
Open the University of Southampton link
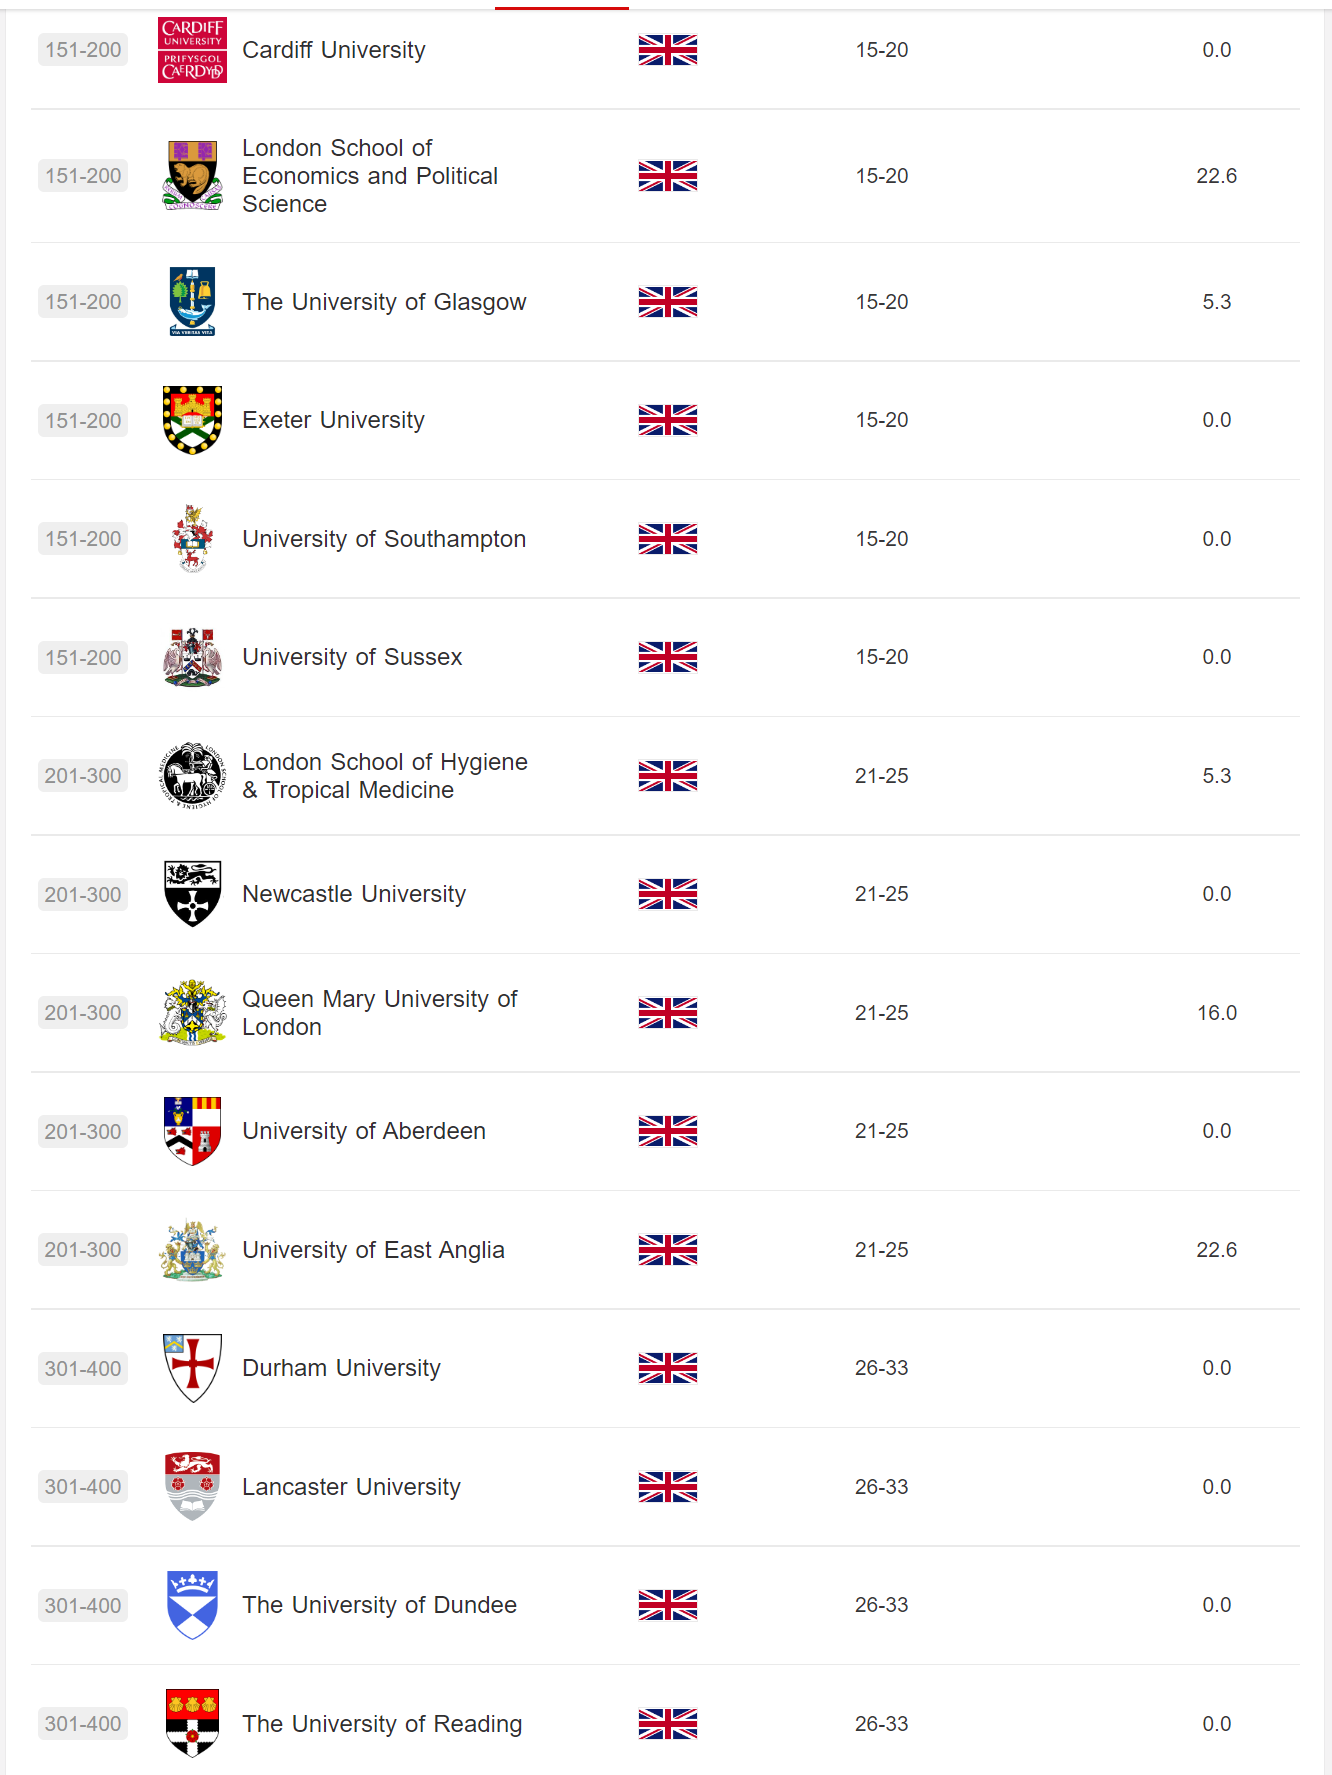click(384, 539)
